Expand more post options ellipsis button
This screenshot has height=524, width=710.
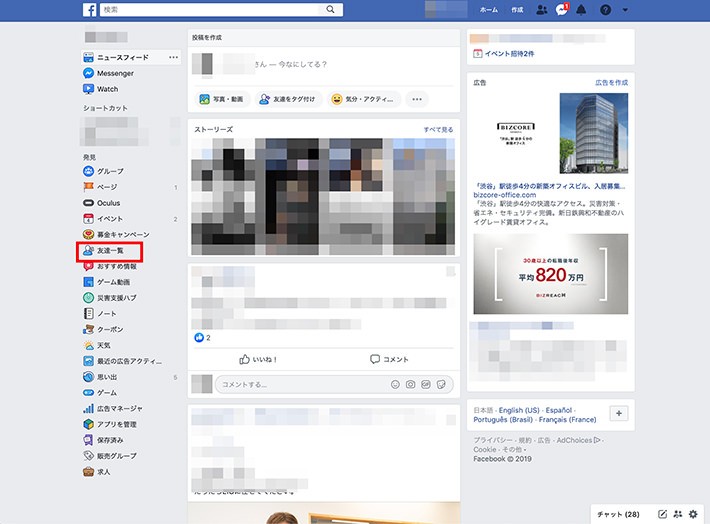pyautogui.click(x=417, y=99)
